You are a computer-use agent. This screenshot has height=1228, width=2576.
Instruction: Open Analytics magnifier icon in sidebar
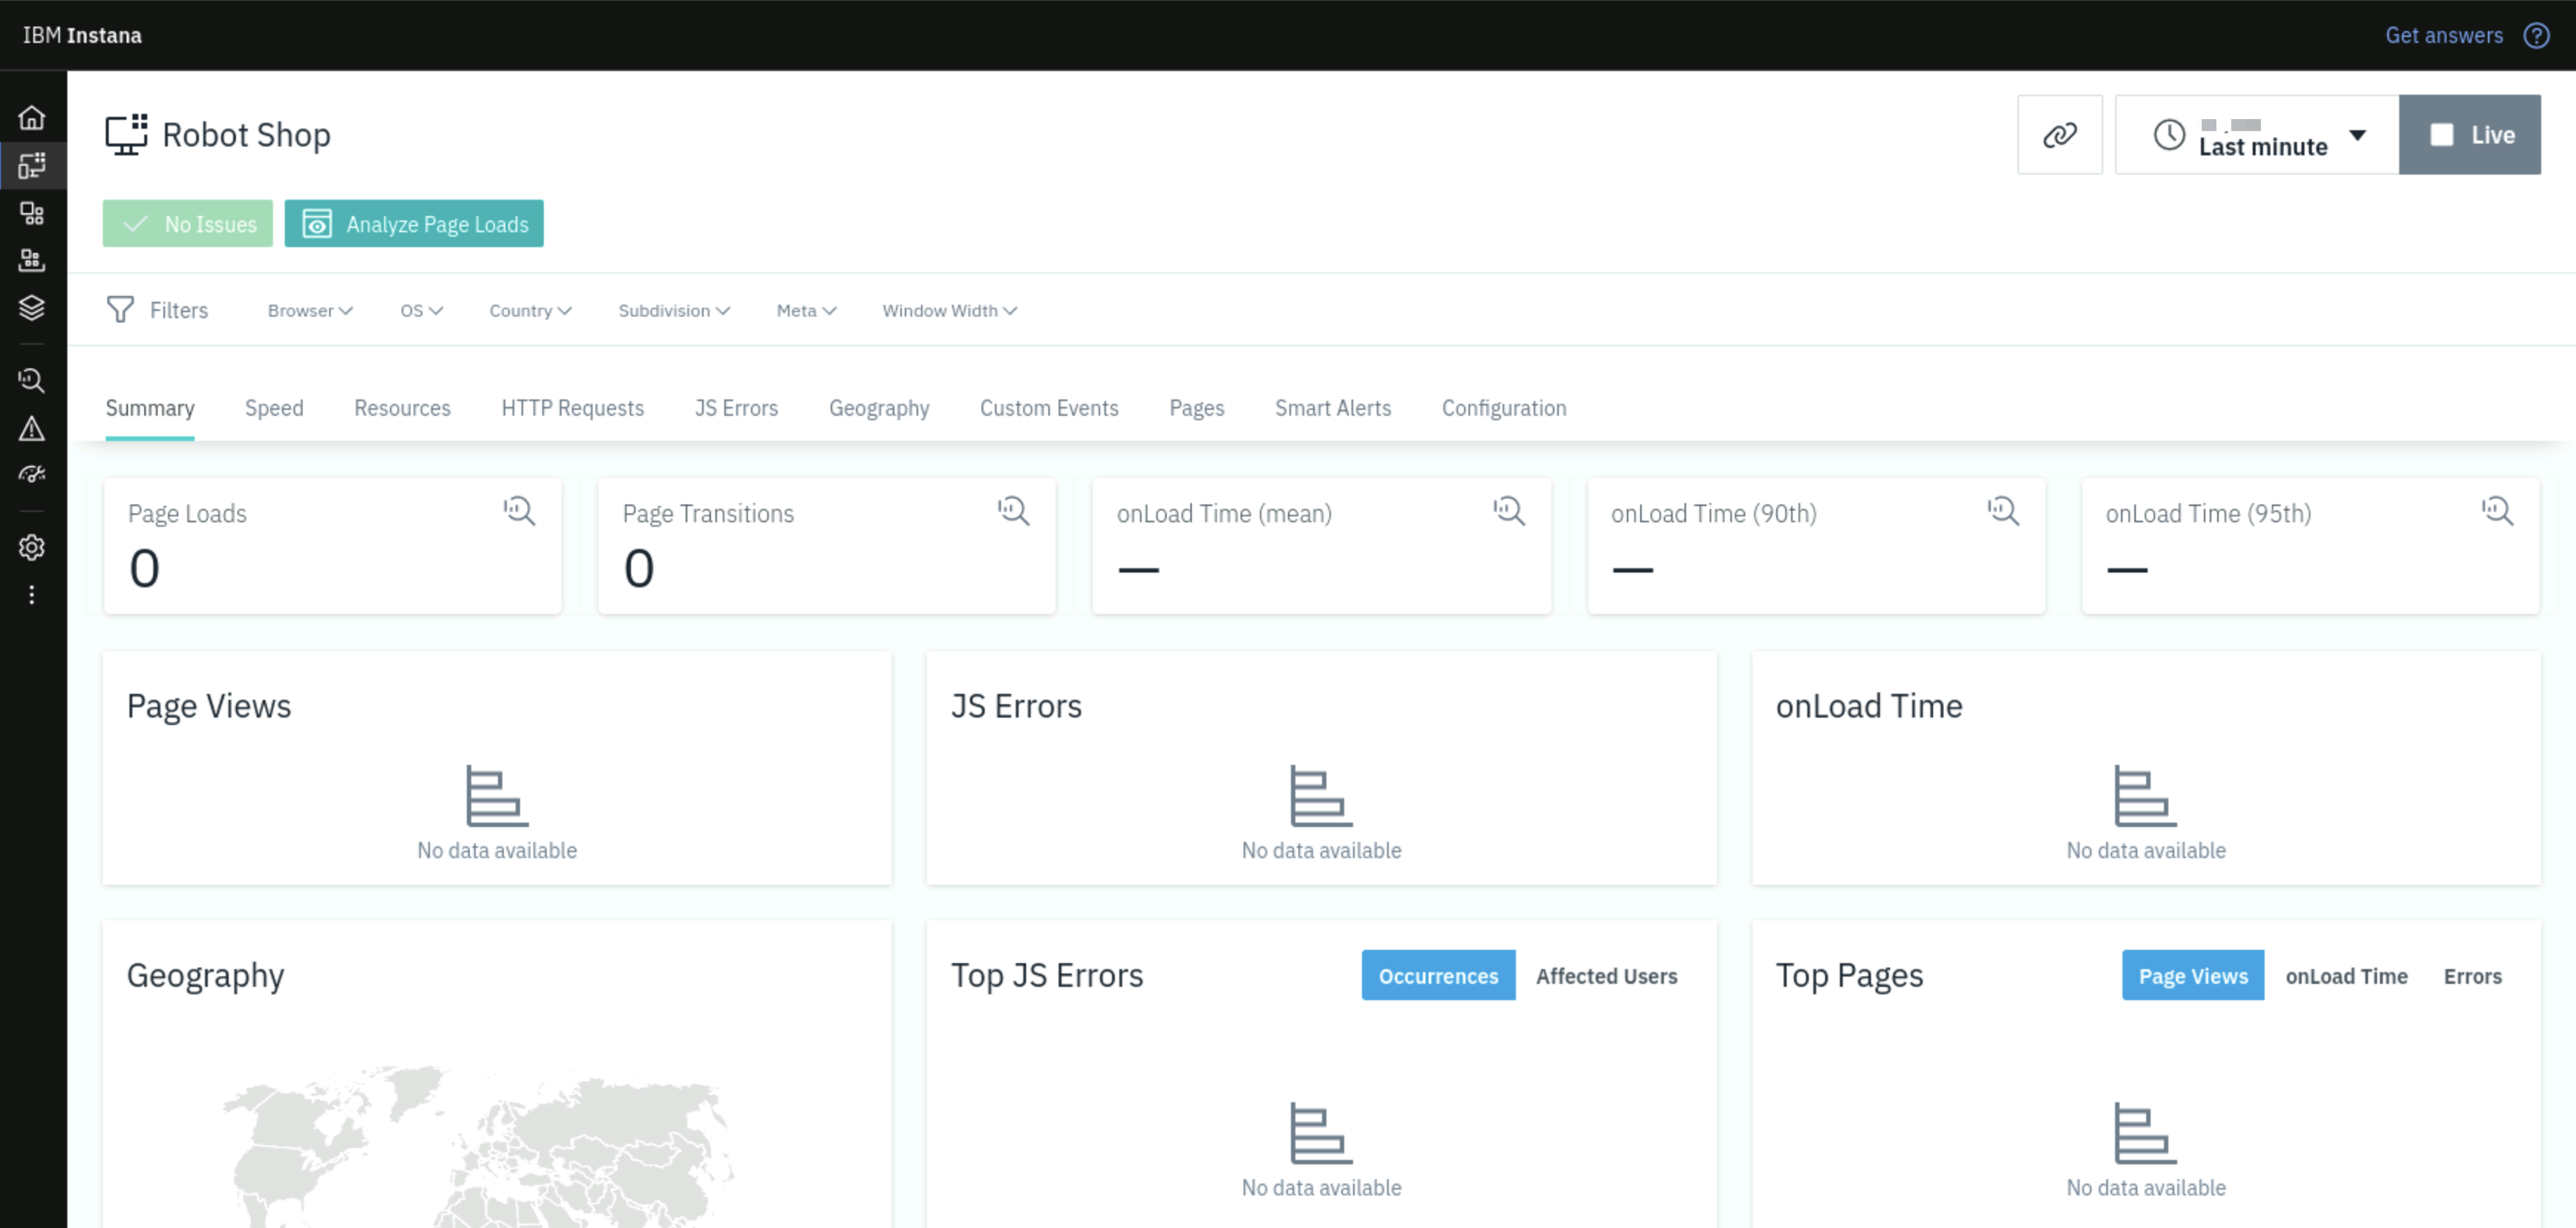pos(32,380)
